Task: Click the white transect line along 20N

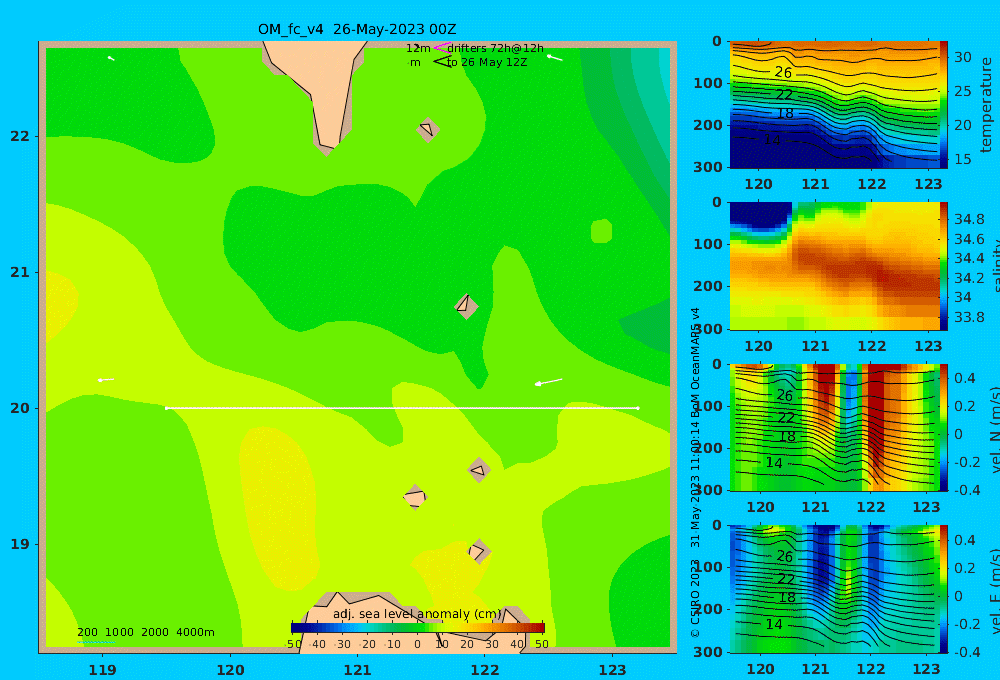Action: 402,408
